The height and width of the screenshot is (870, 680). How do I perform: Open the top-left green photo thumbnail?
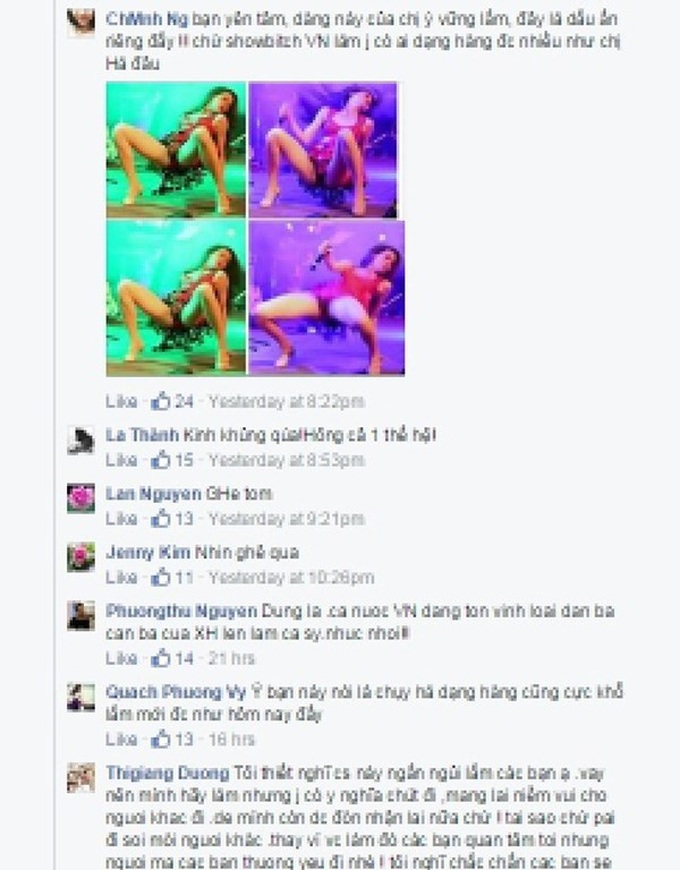coord(176,149)
